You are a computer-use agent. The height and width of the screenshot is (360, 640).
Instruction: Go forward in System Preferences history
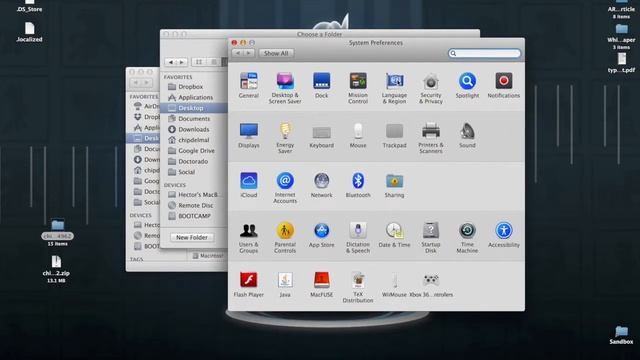click(x=249, y=53)
